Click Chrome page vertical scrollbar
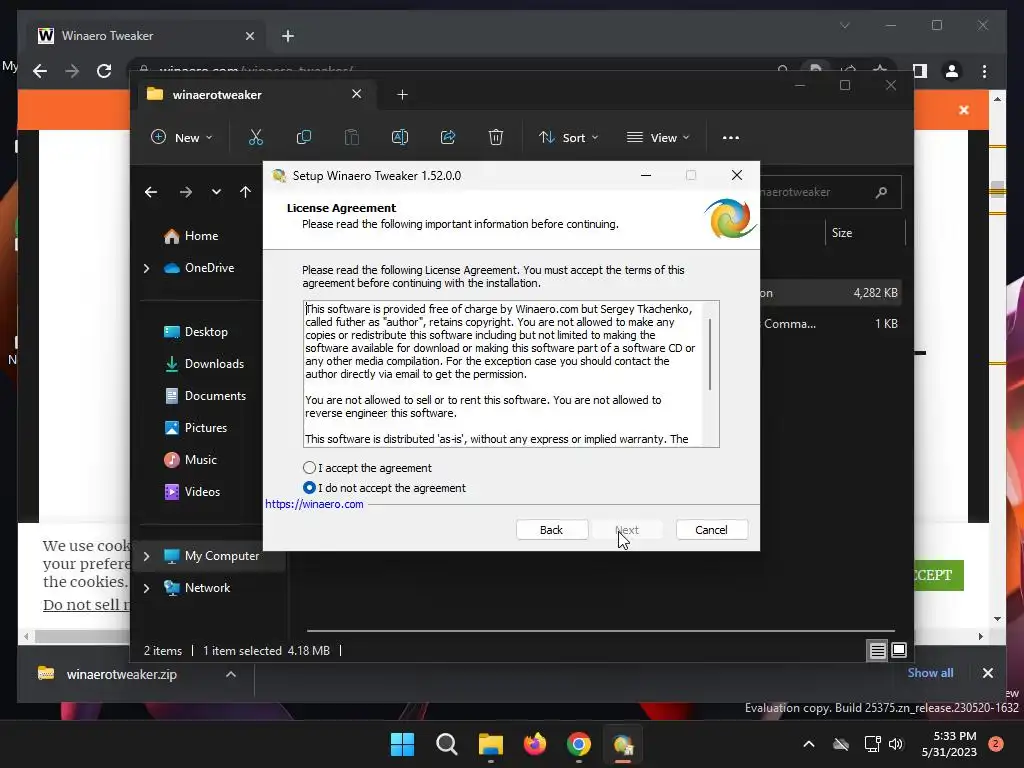This screenshot has width=1024, height=768. point(997,190)
